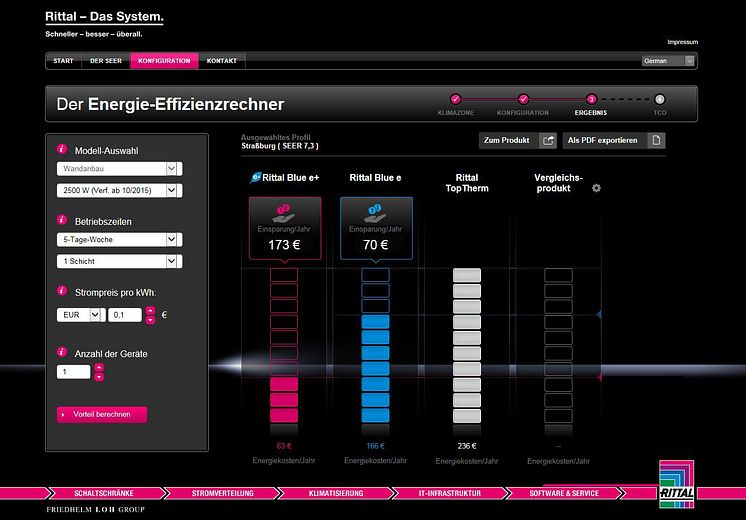The image size is (746, 520).
Task: Open Vergleichsprodukt settings gear icon
Action: [596, 188]
